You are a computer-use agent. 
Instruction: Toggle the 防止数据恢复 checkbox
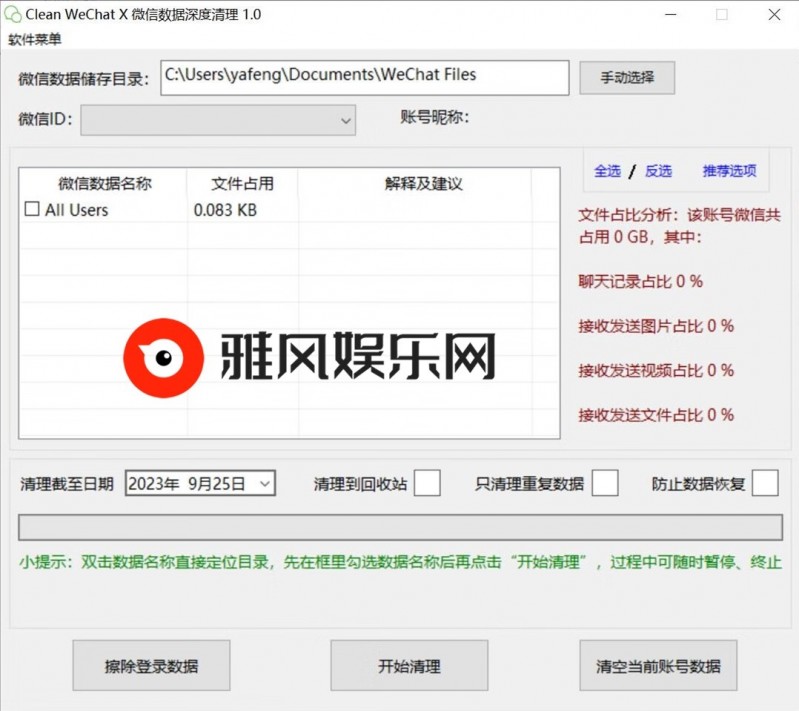(765, 483)
